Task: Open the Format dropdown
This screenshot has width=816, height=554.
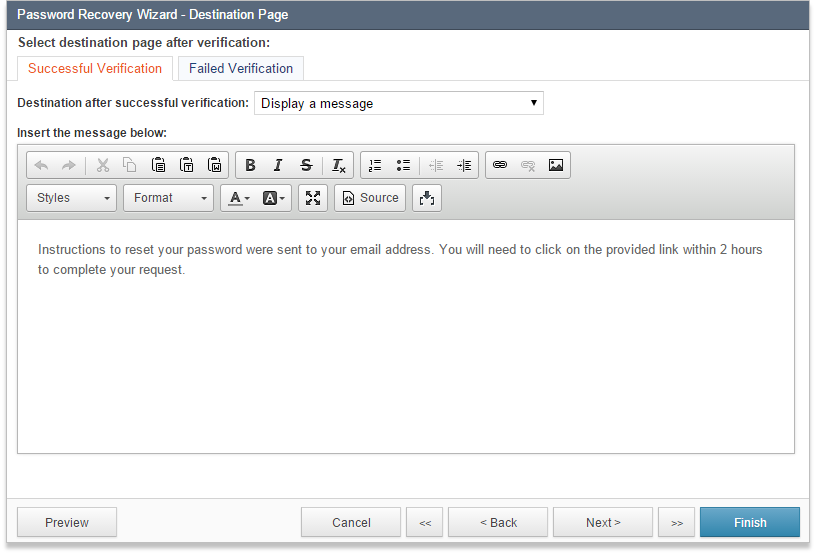Action: pyautogui.click(x=169, y=198)
